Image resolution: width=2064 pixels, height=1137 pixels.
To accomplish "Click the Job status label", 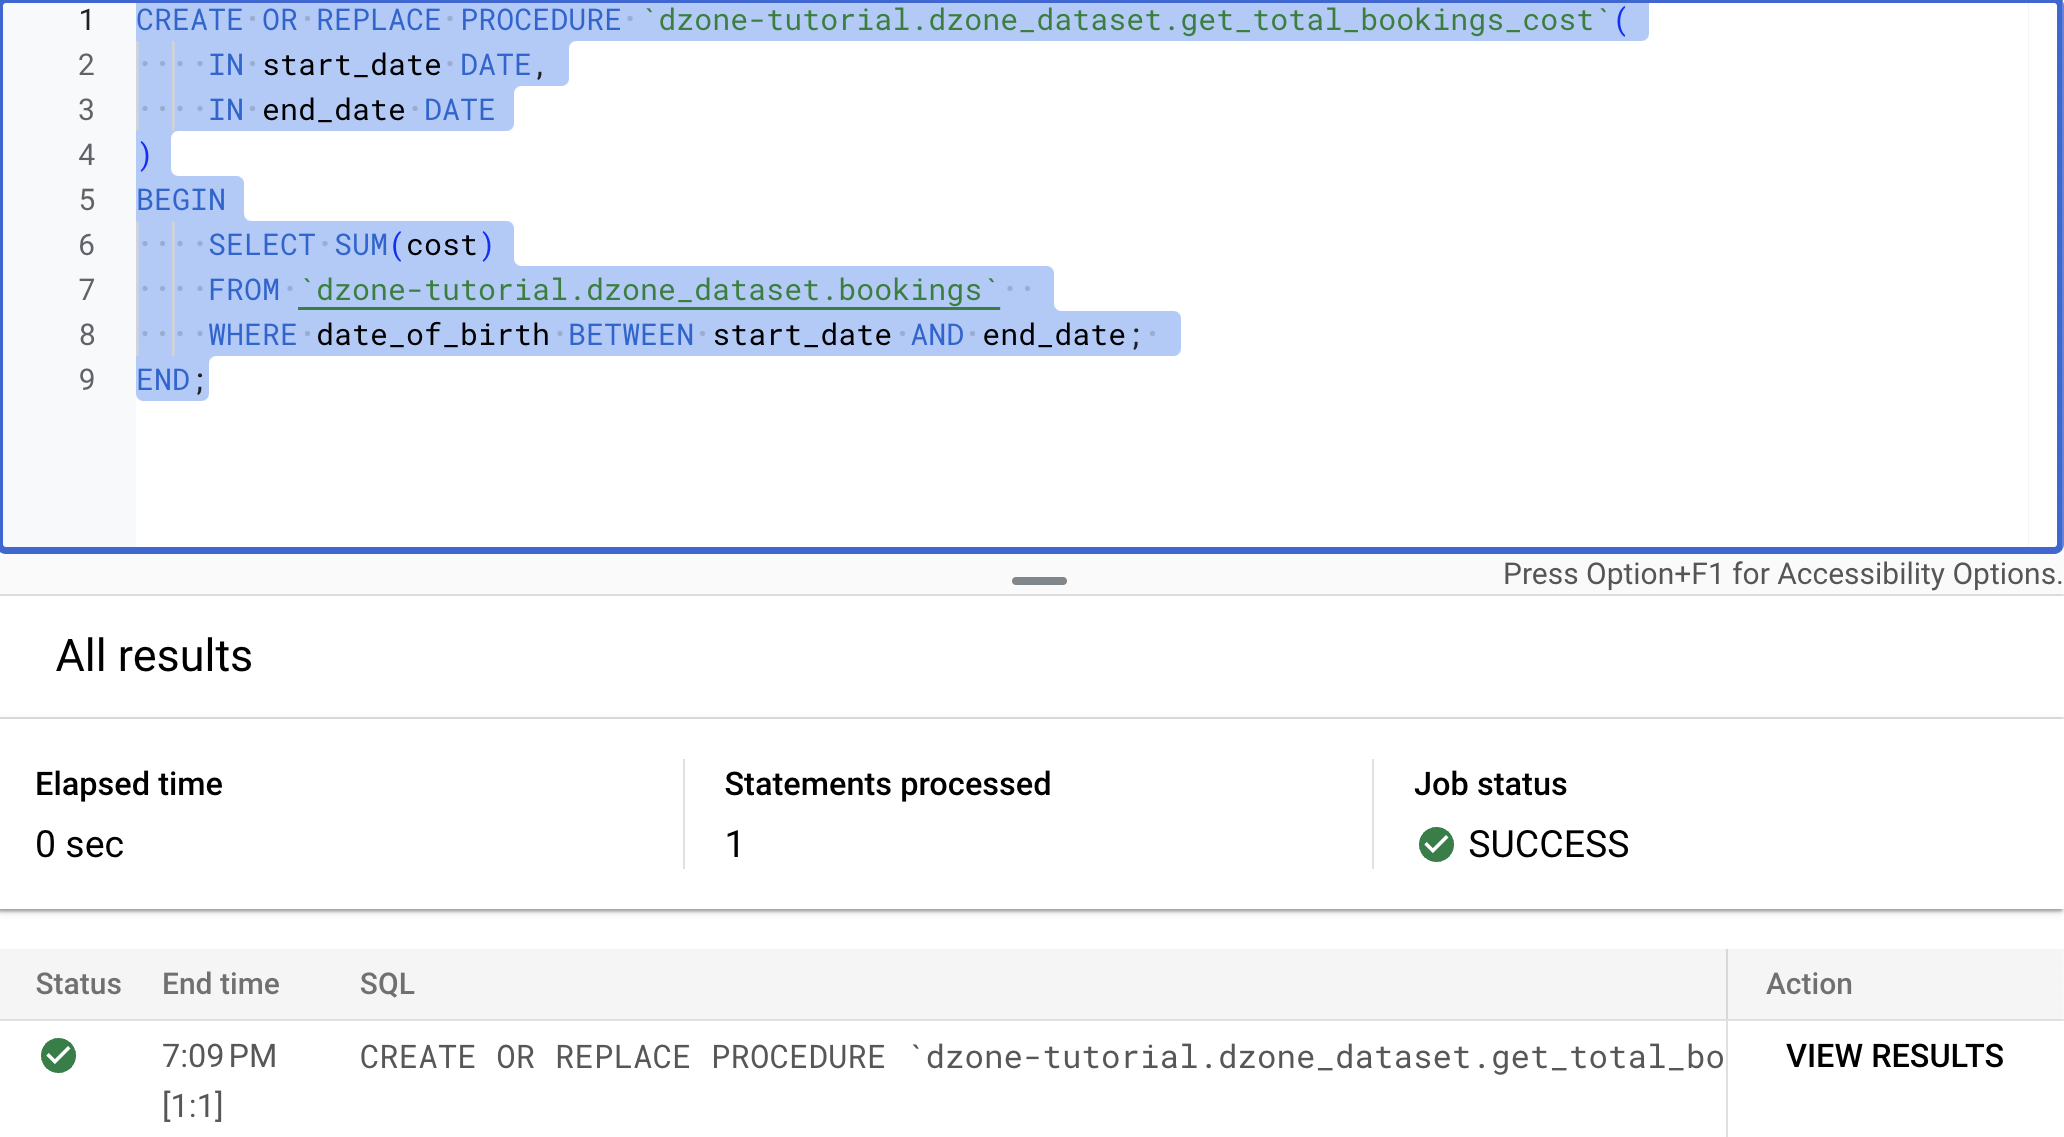I will click(x=1490, y=784).
